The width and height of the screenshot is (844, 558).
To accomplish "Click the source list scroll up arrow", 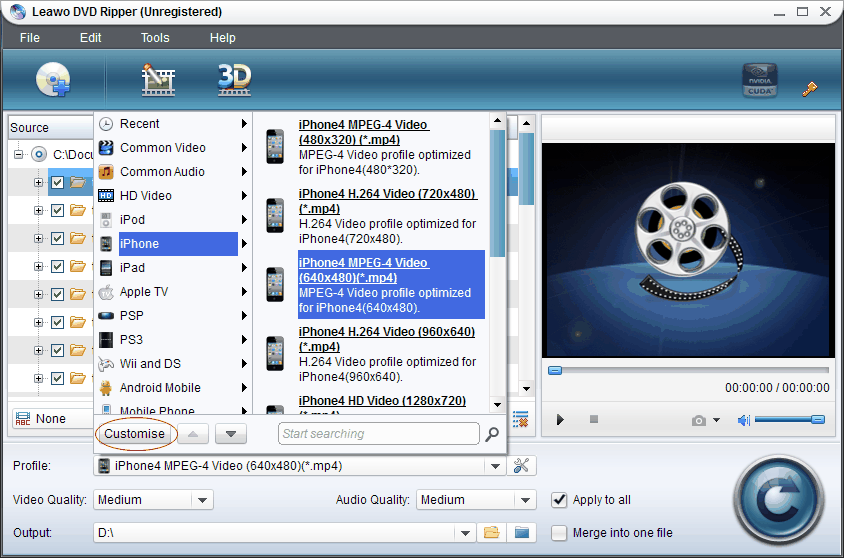I will click(526, 123).
